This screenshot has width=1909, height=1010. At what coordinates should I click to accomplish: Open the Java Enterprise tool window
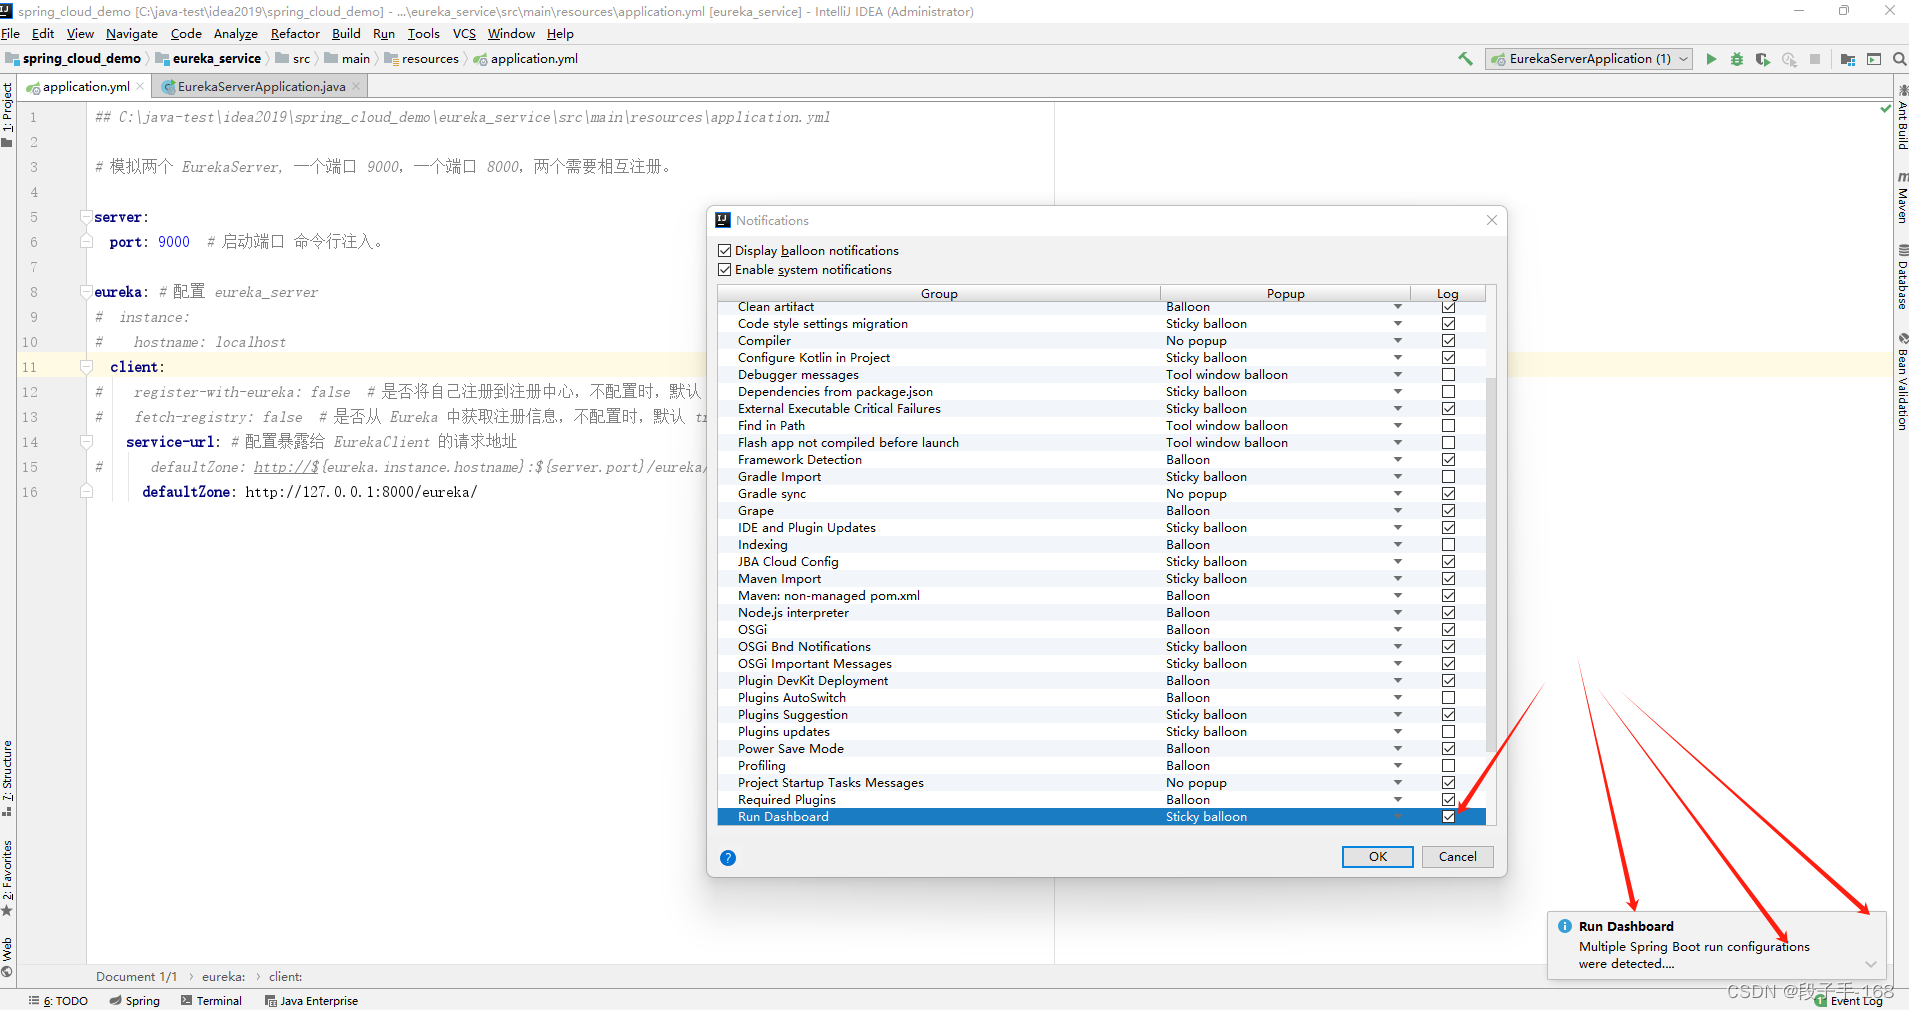[x=311, y=1000]
